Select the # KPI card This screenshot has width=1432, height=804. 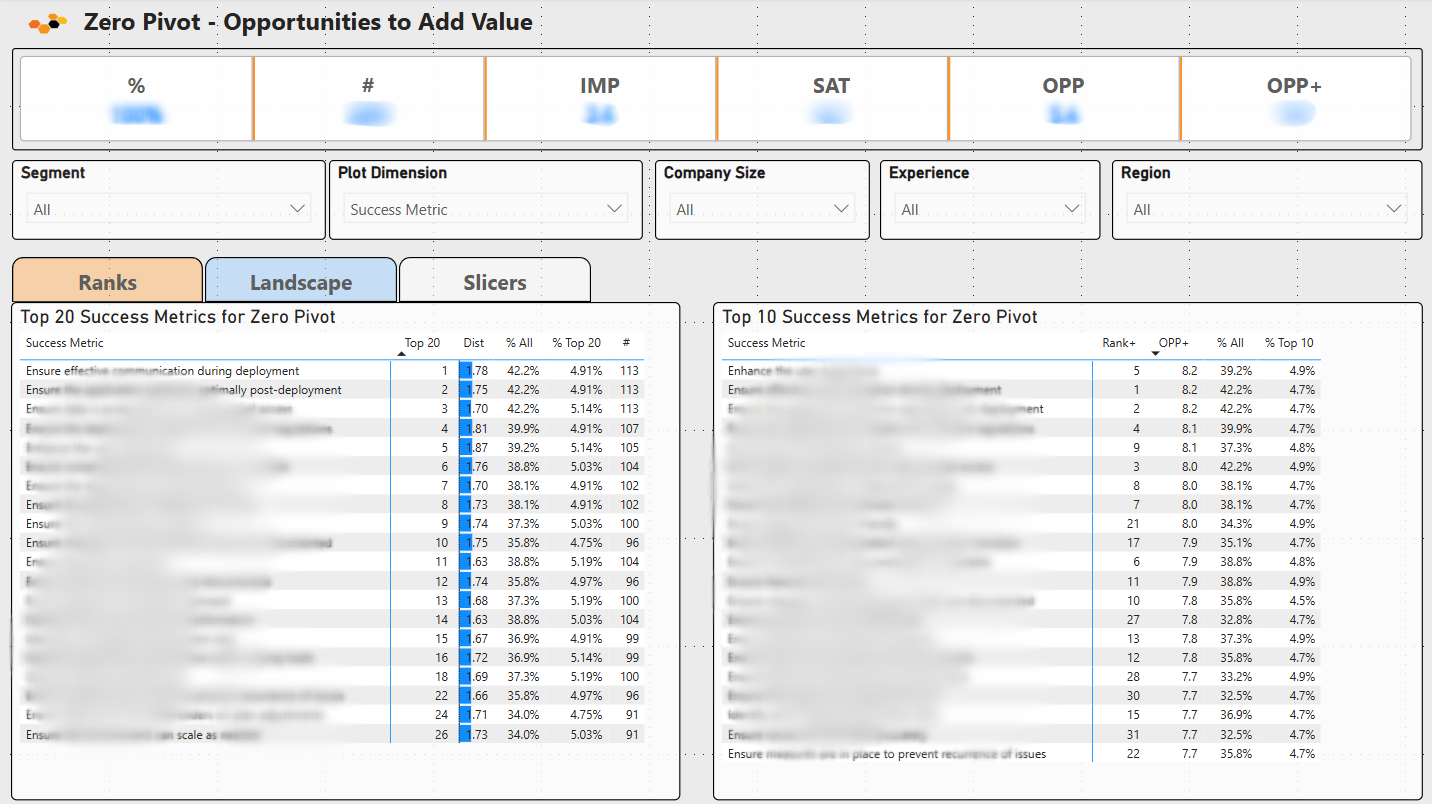tap(368, 98)
